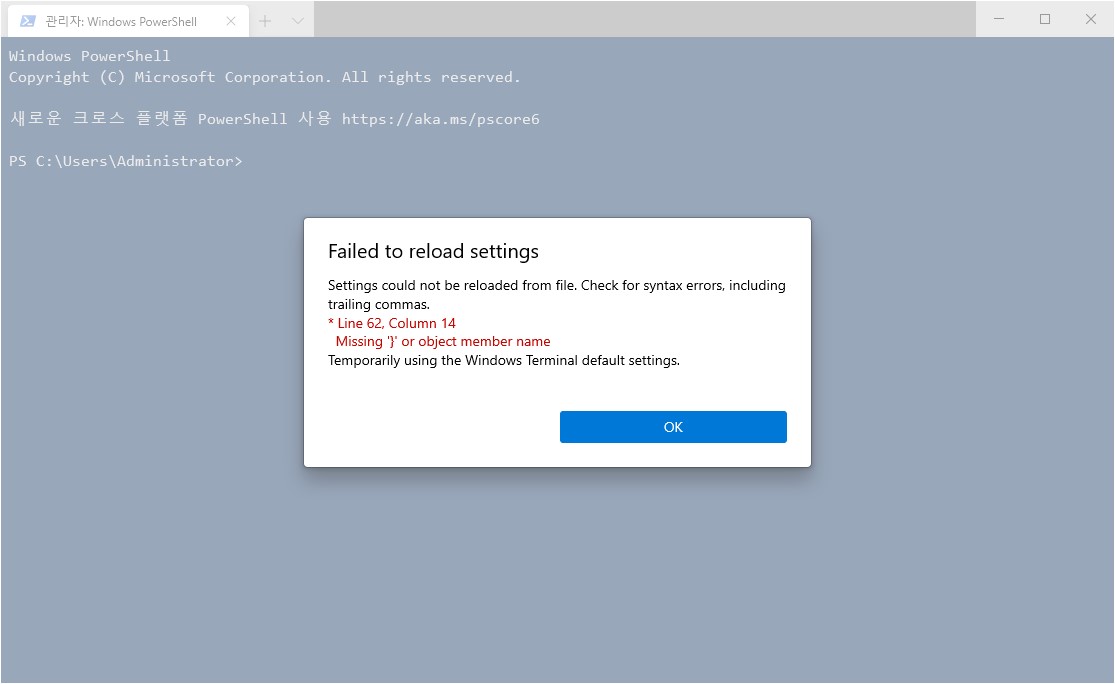Click the Copyright (C) Microsoft Corporation line

click(x=265, y=77)
